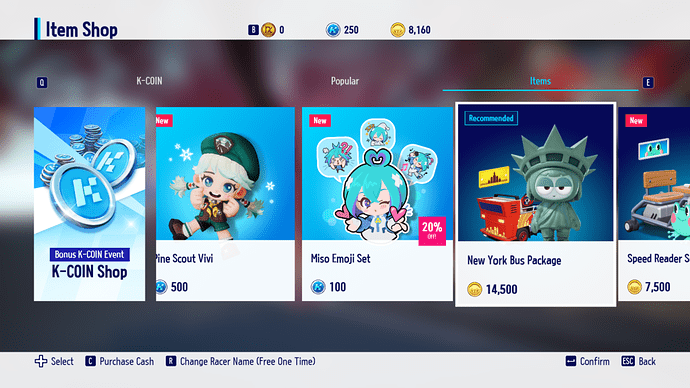The height and width of the screenshot is (388, 690).
Task: Click the ESC key Back icon
Action: (x=628, y=361)
